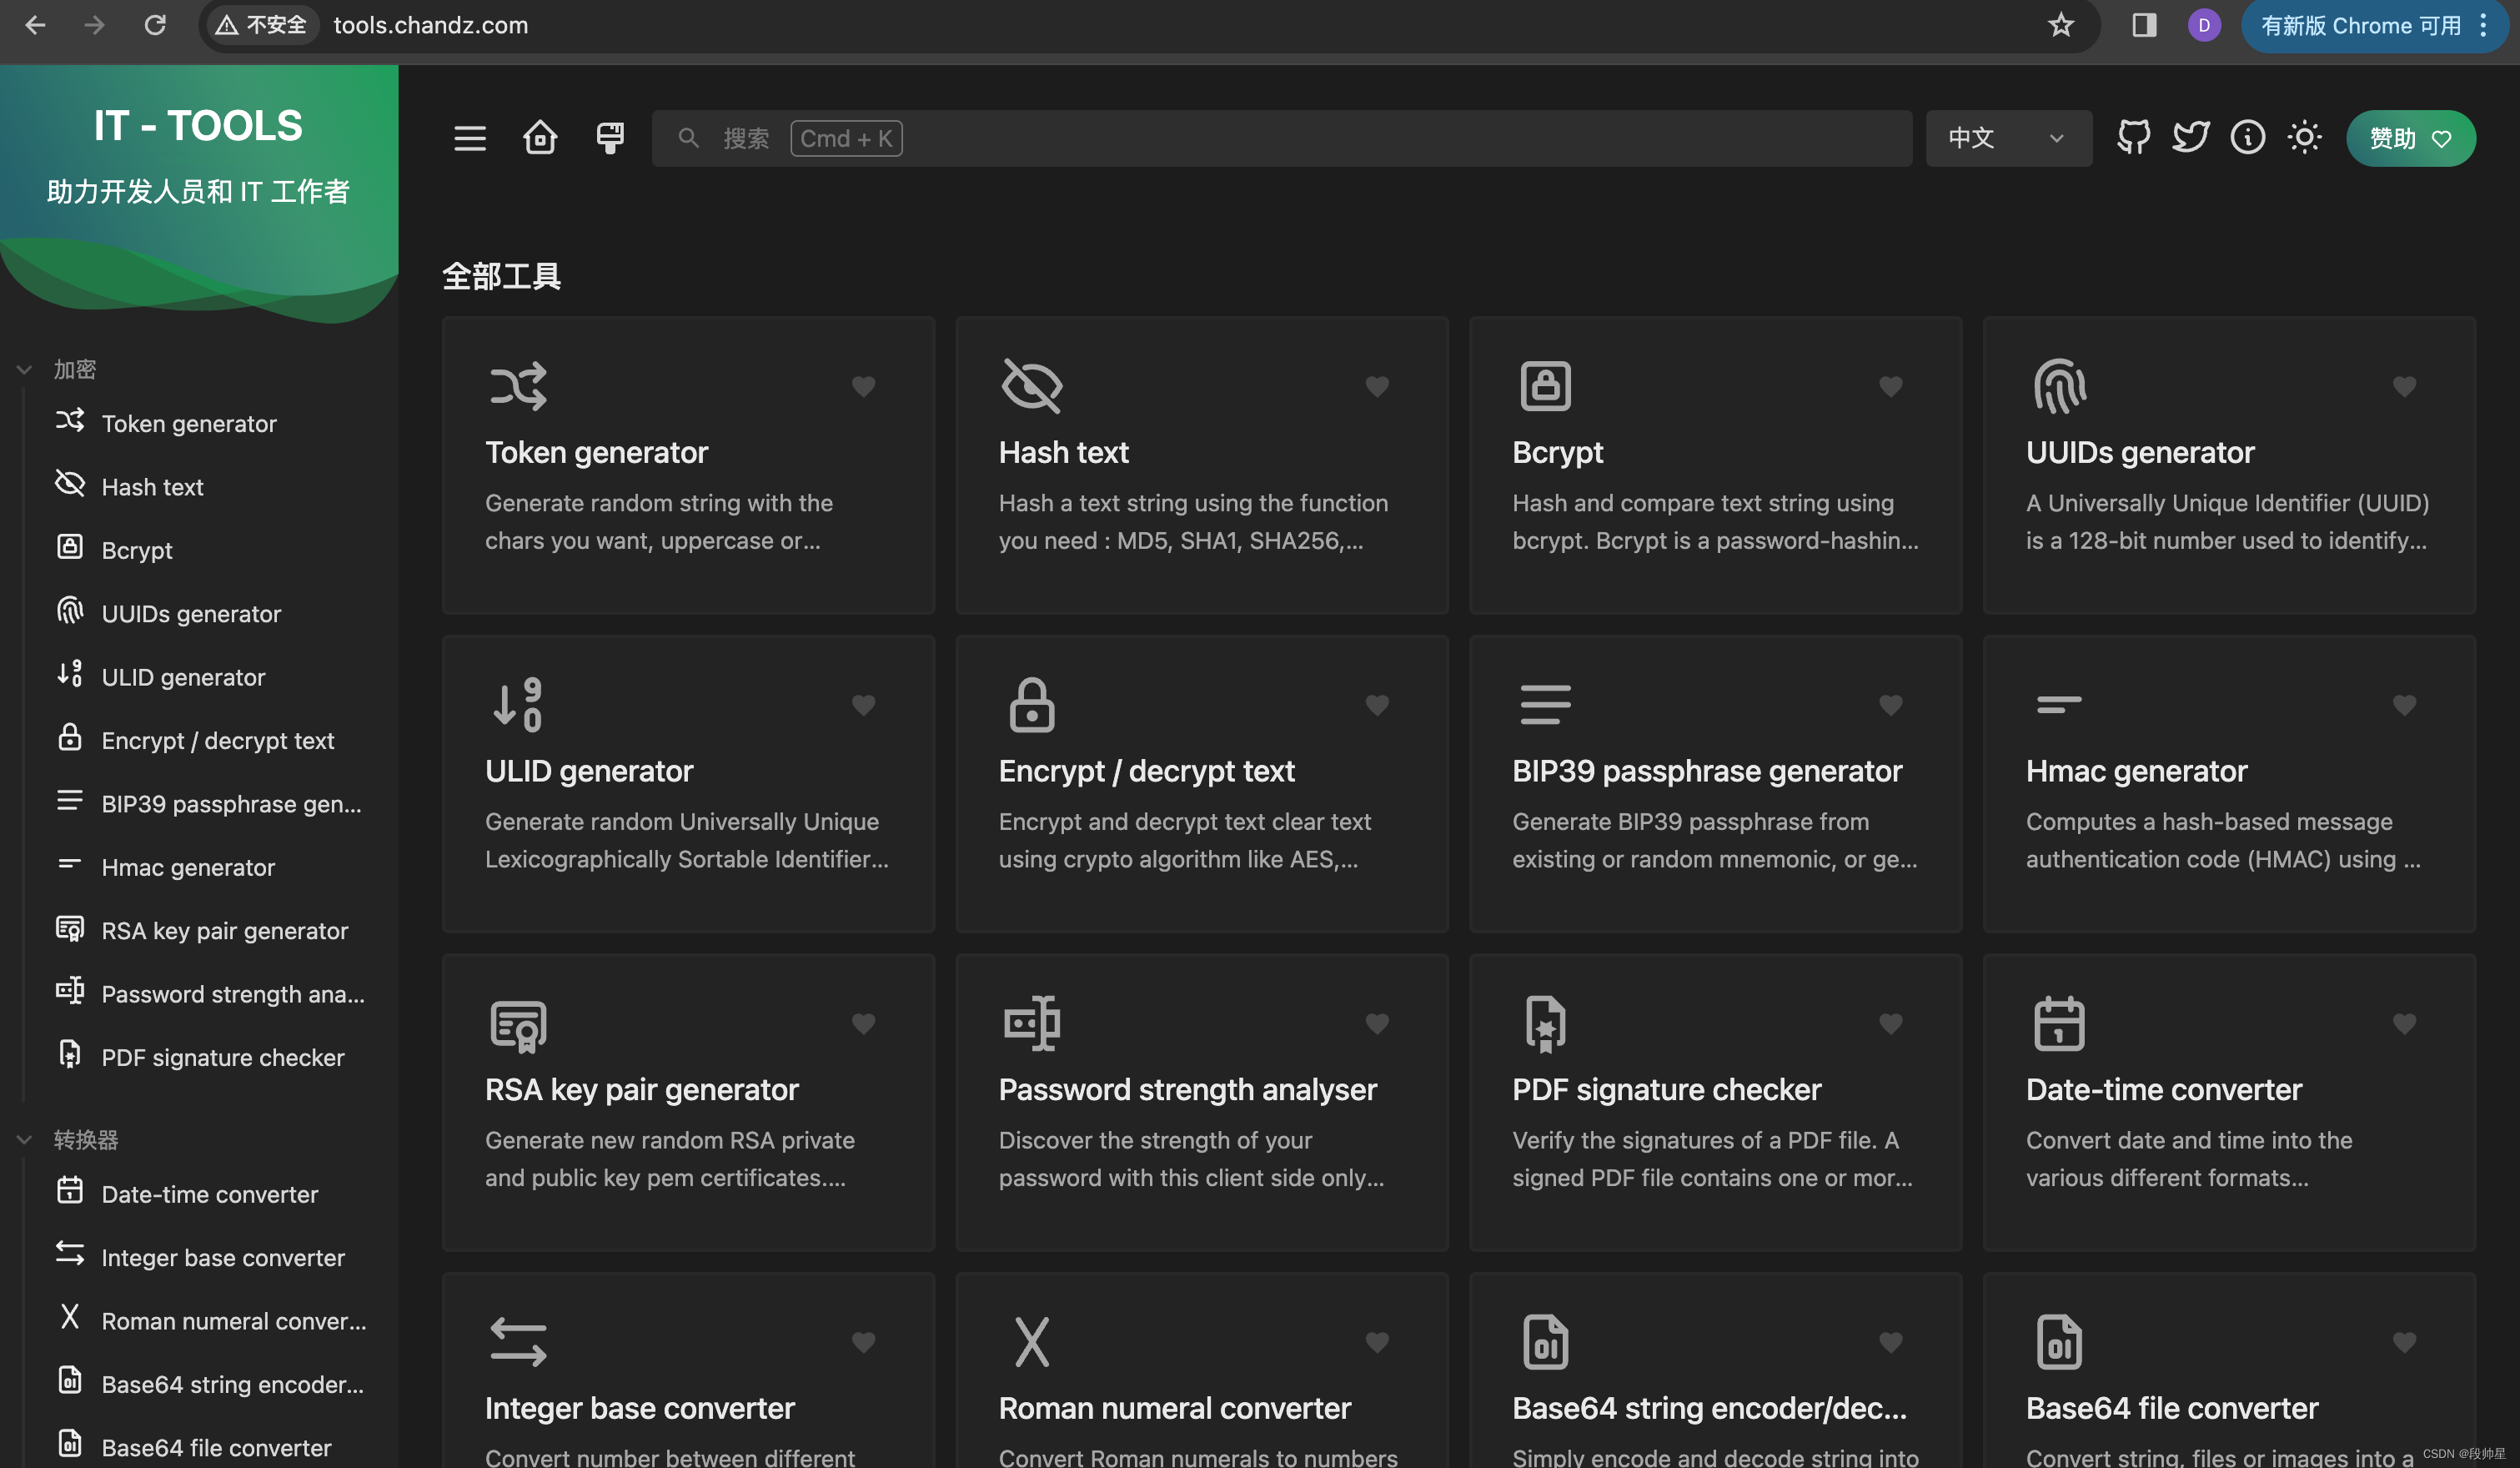Open the Roman numeral converter card title
Screen dimensions: 2520x1468
click(1174, 1408)
